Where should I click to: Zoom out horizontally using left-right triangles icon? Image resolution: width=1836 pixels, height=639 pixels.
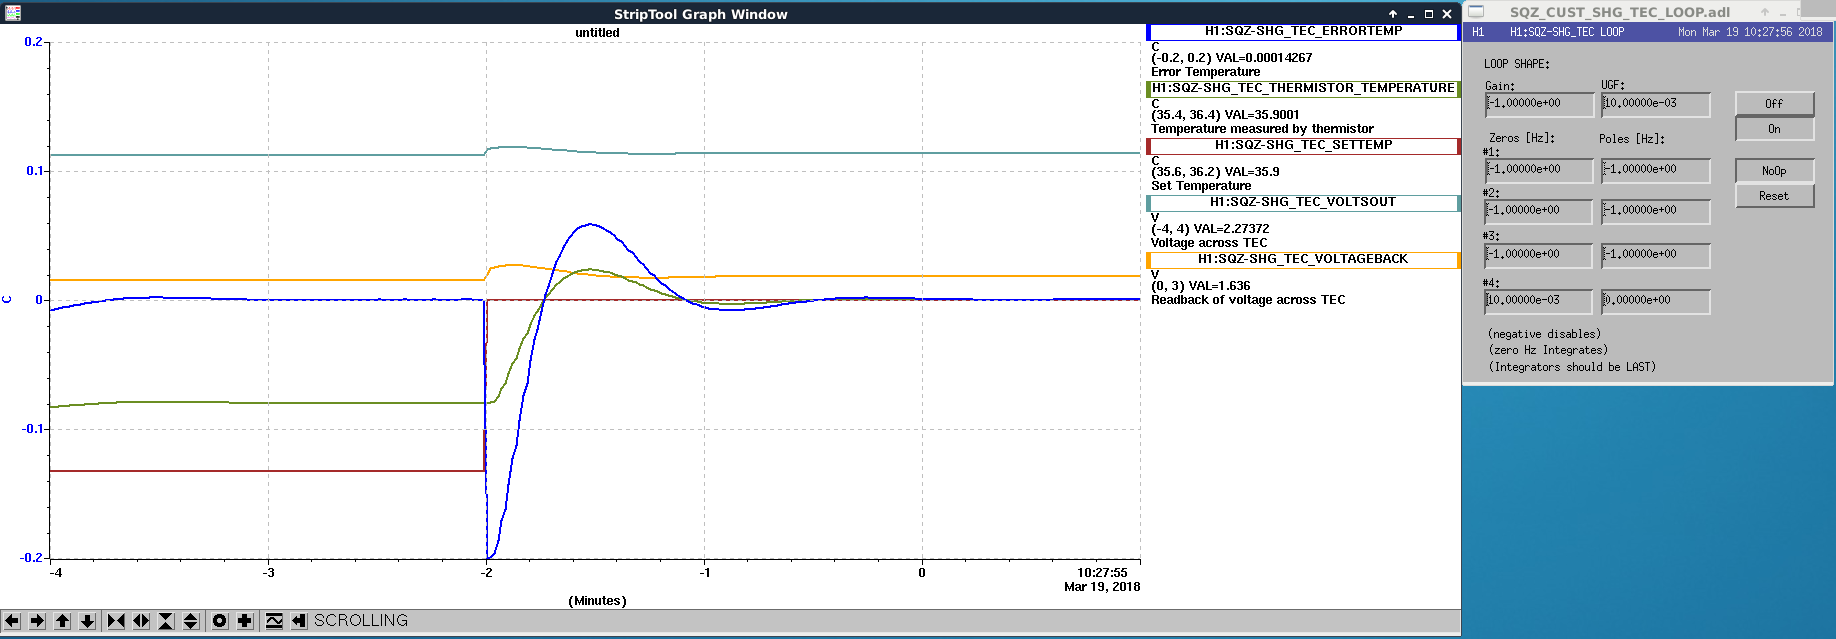[141, 621]
